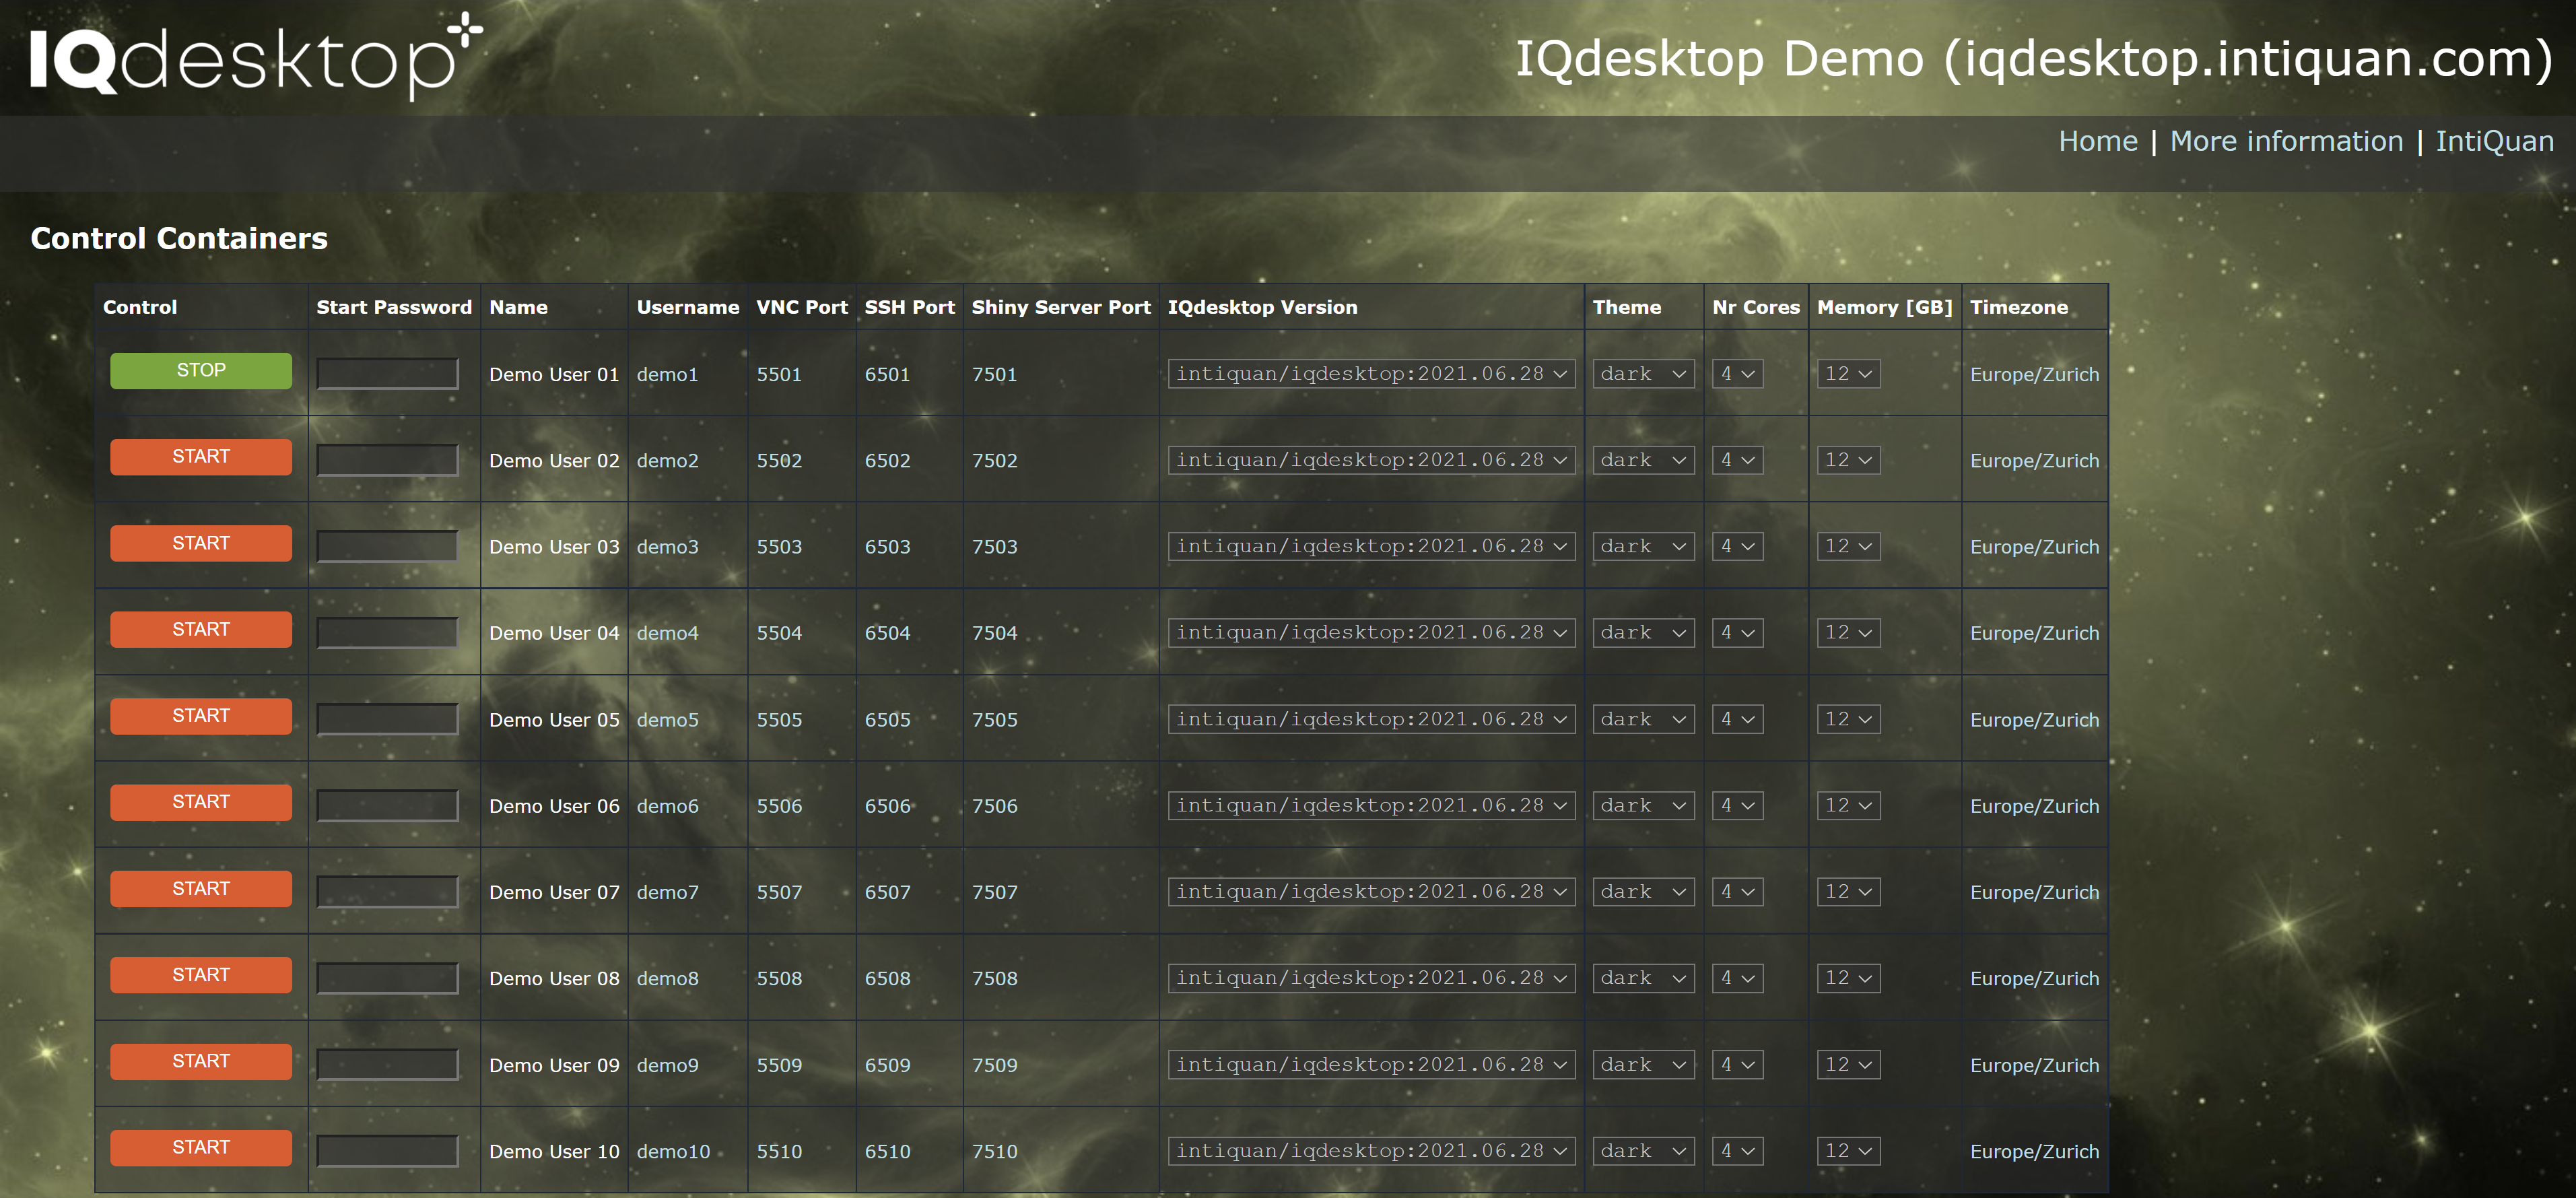Open Nr Cores dropdown for Demo User 06

(1737, 806)
